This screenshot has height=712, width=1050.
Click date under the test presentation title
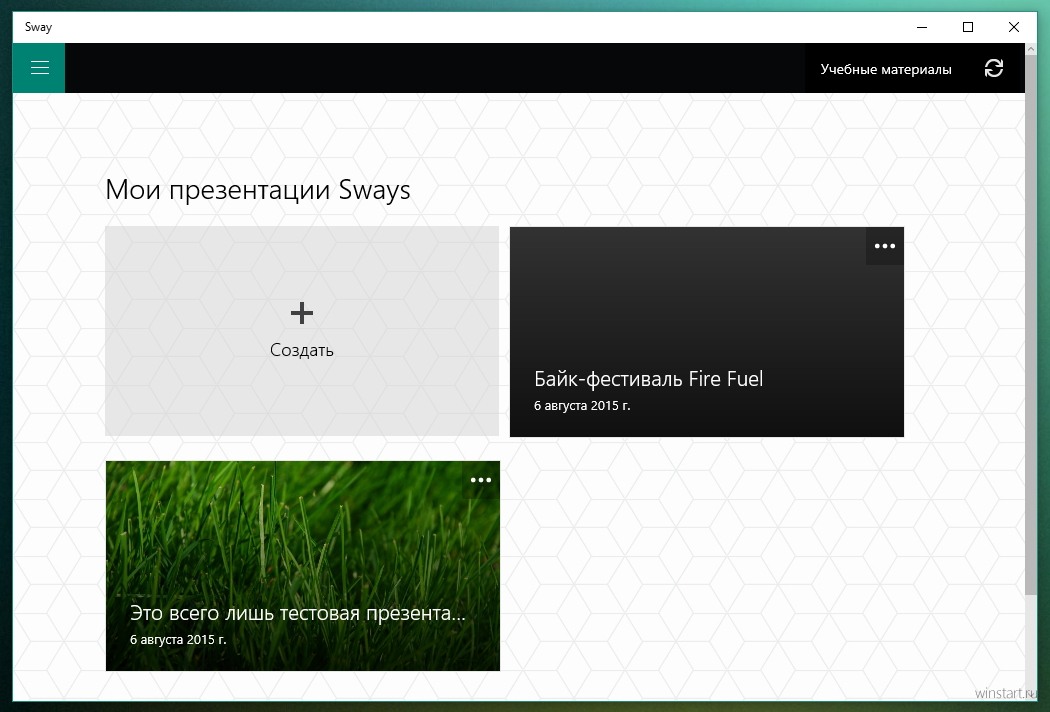click(178, 640)
